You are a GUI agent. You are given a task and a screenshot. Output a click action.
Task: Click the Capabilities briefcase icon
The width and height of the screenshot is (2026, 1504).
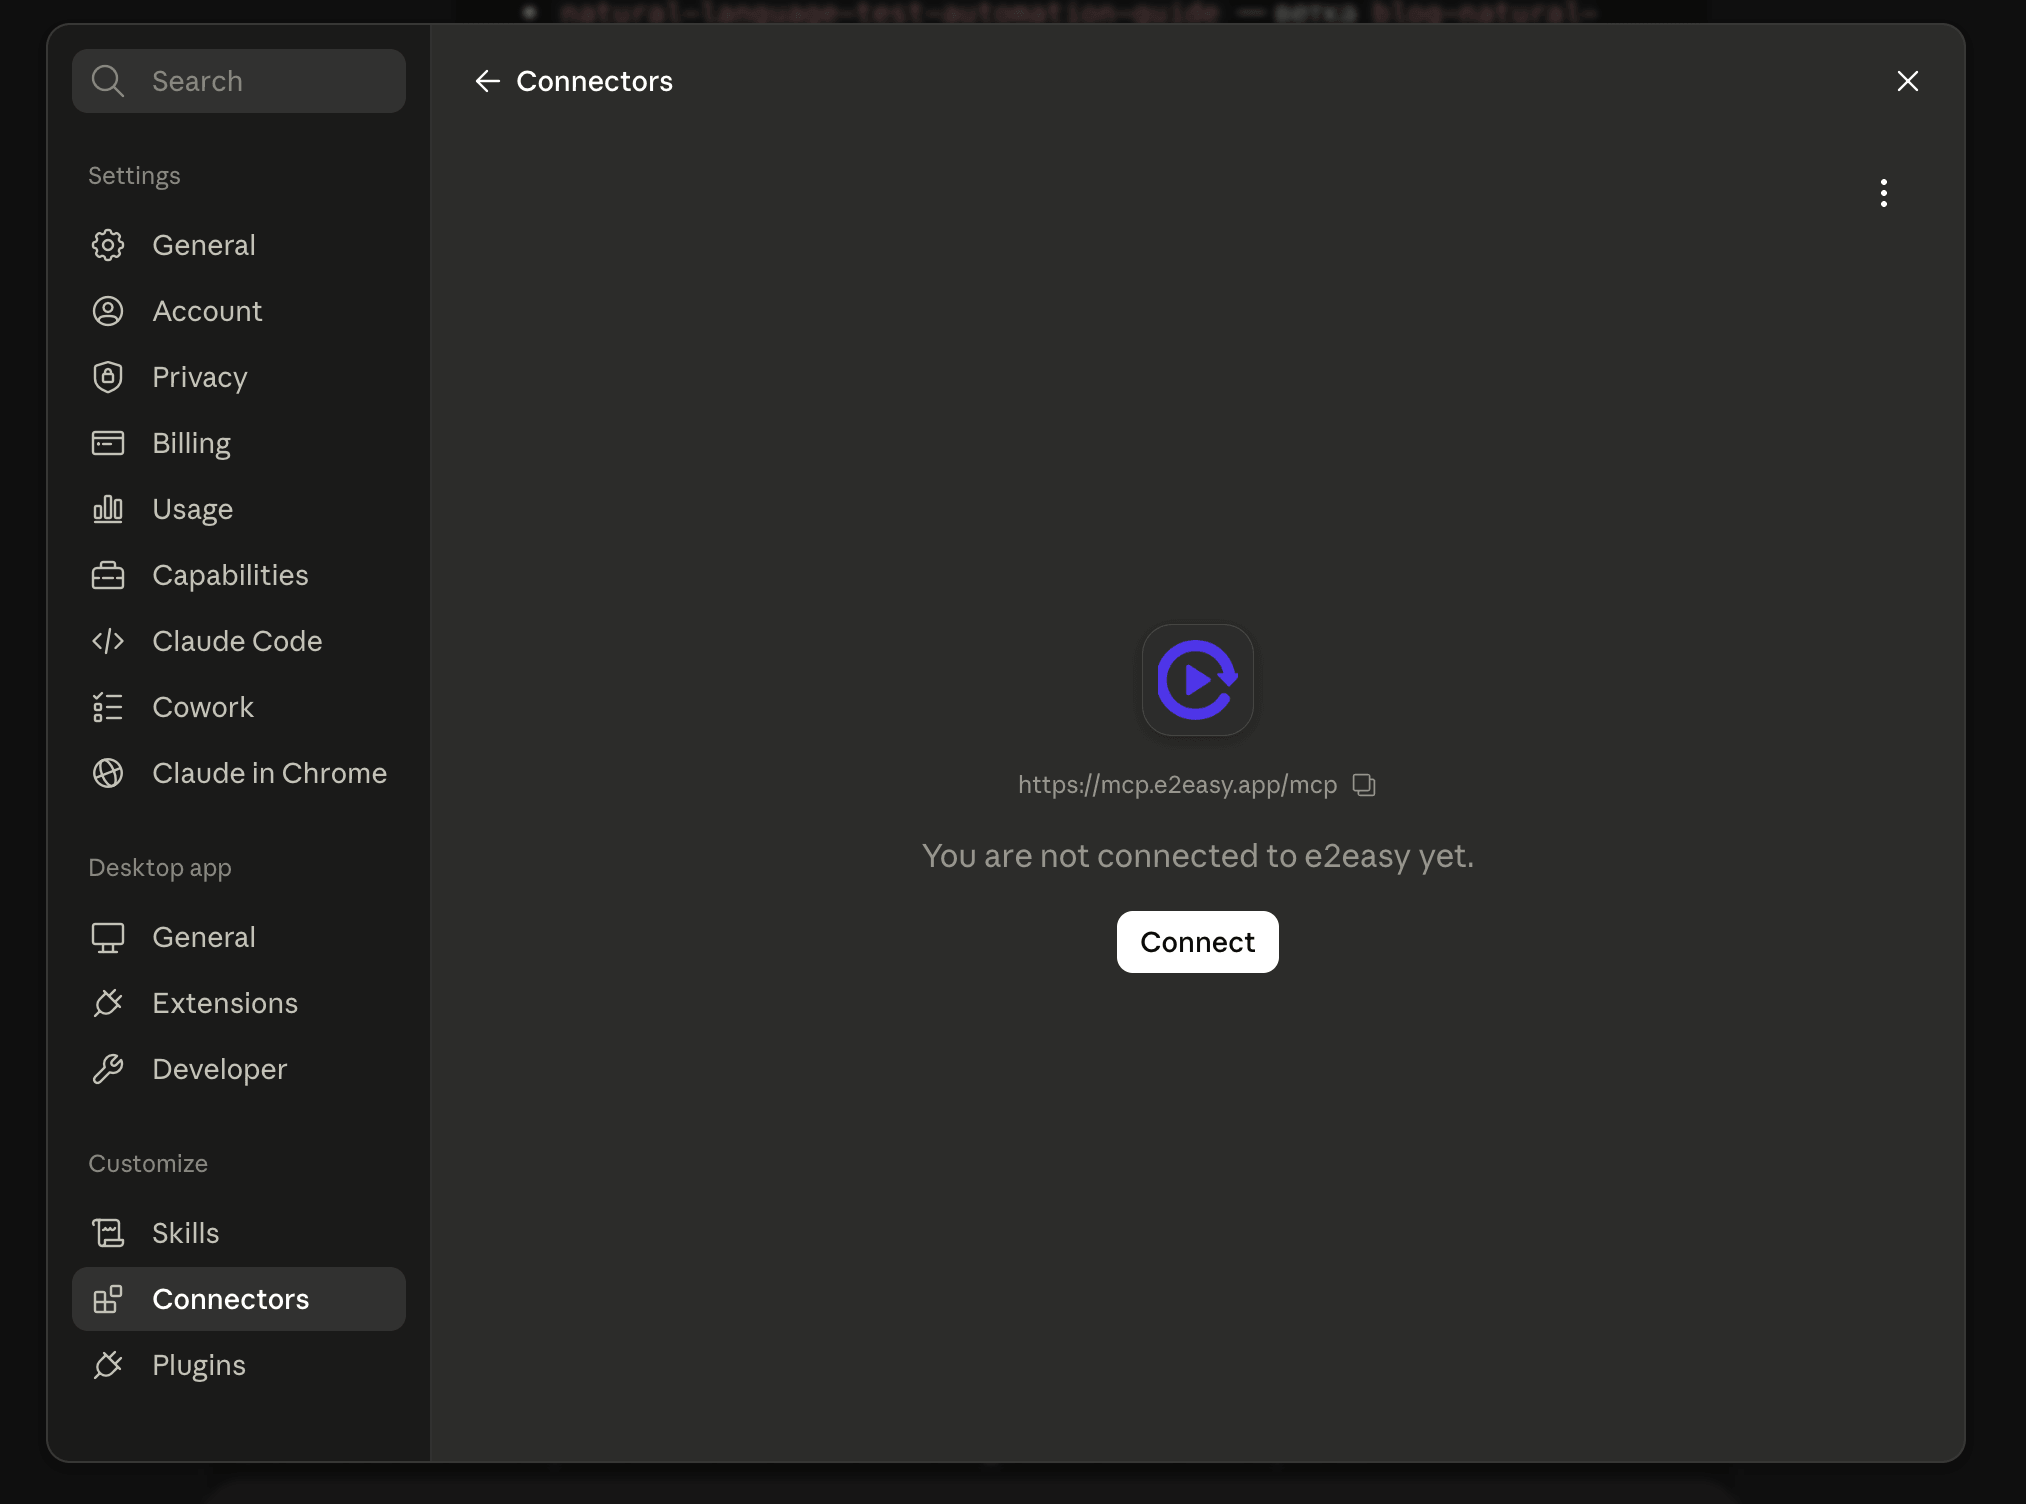pyautogui.click(x=108, y=575)
